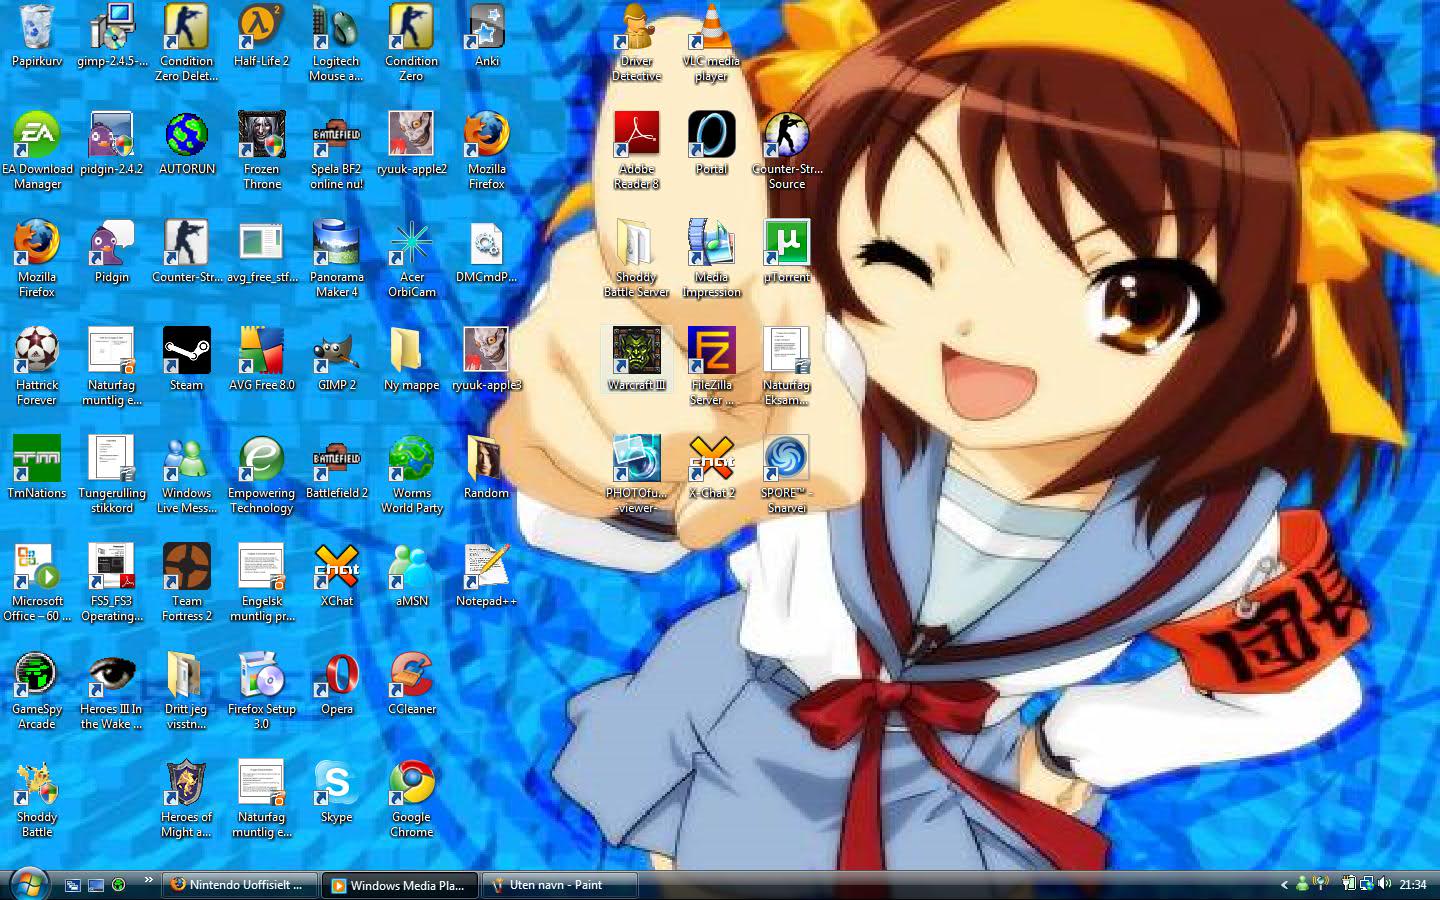Switch to Uten navn - Paint window
Screen dimensions: 1440x900
coord(558,885)
